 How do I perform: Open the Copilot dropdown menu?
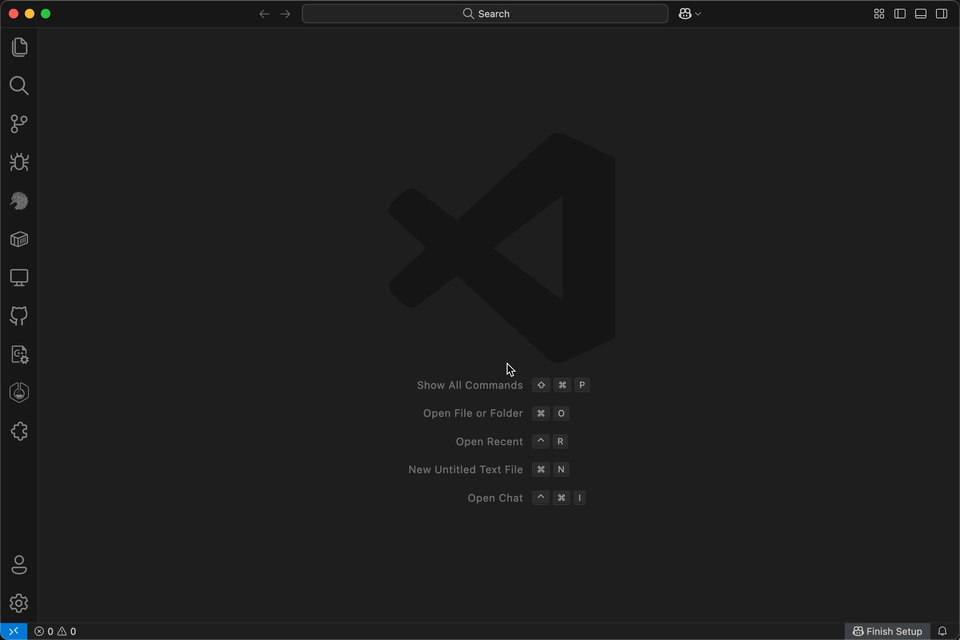click(x=689, y=13)
